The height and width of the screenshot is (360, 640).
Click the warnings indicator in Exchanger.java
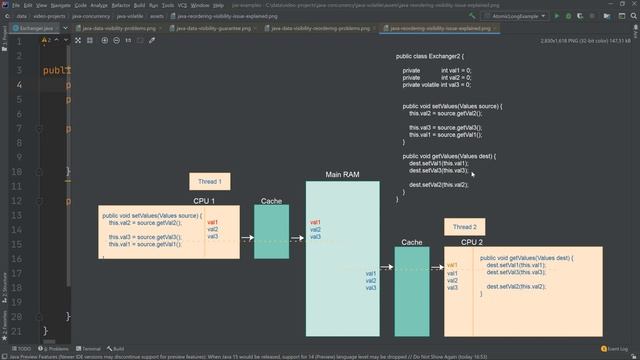point(46,40)
